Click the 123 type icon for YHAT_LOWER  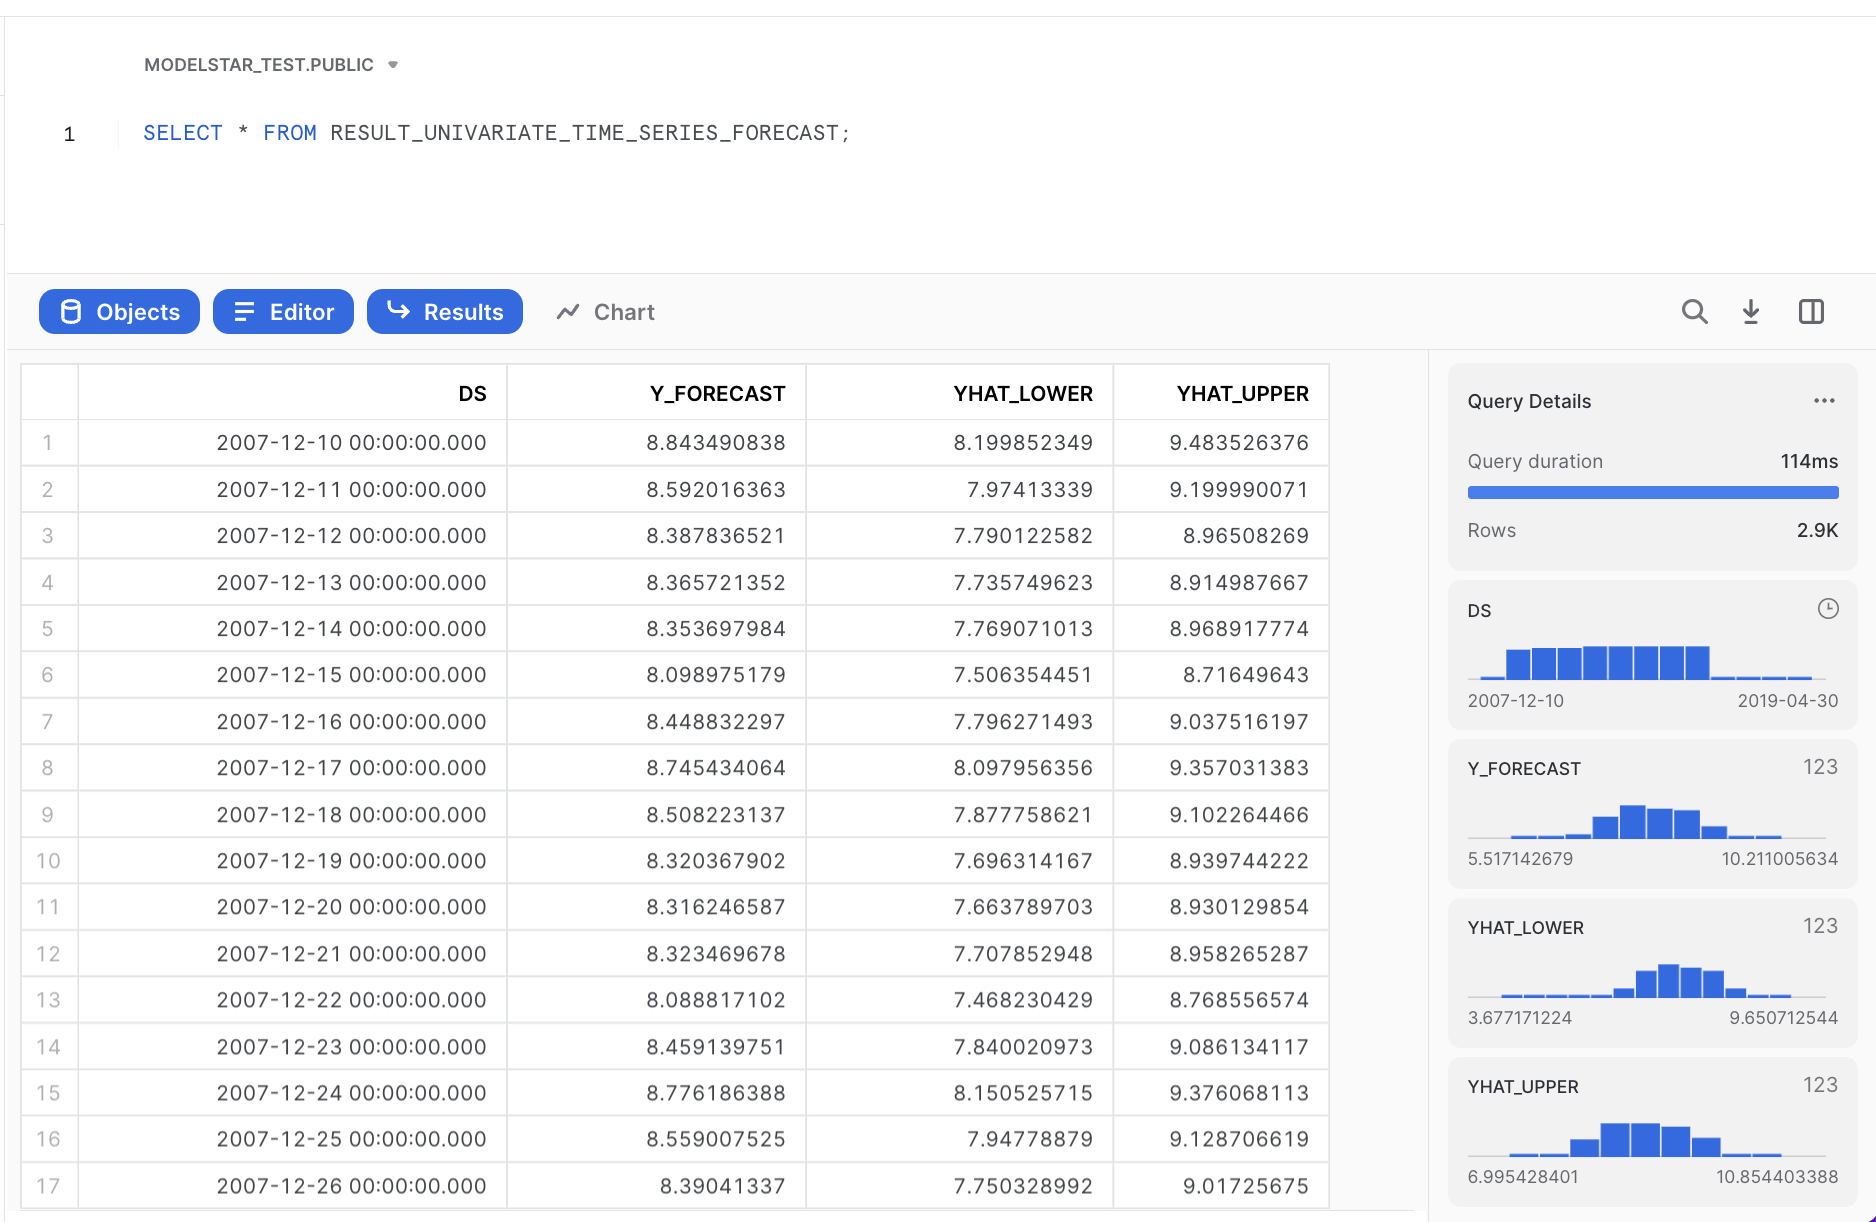tap(1819, 926)
